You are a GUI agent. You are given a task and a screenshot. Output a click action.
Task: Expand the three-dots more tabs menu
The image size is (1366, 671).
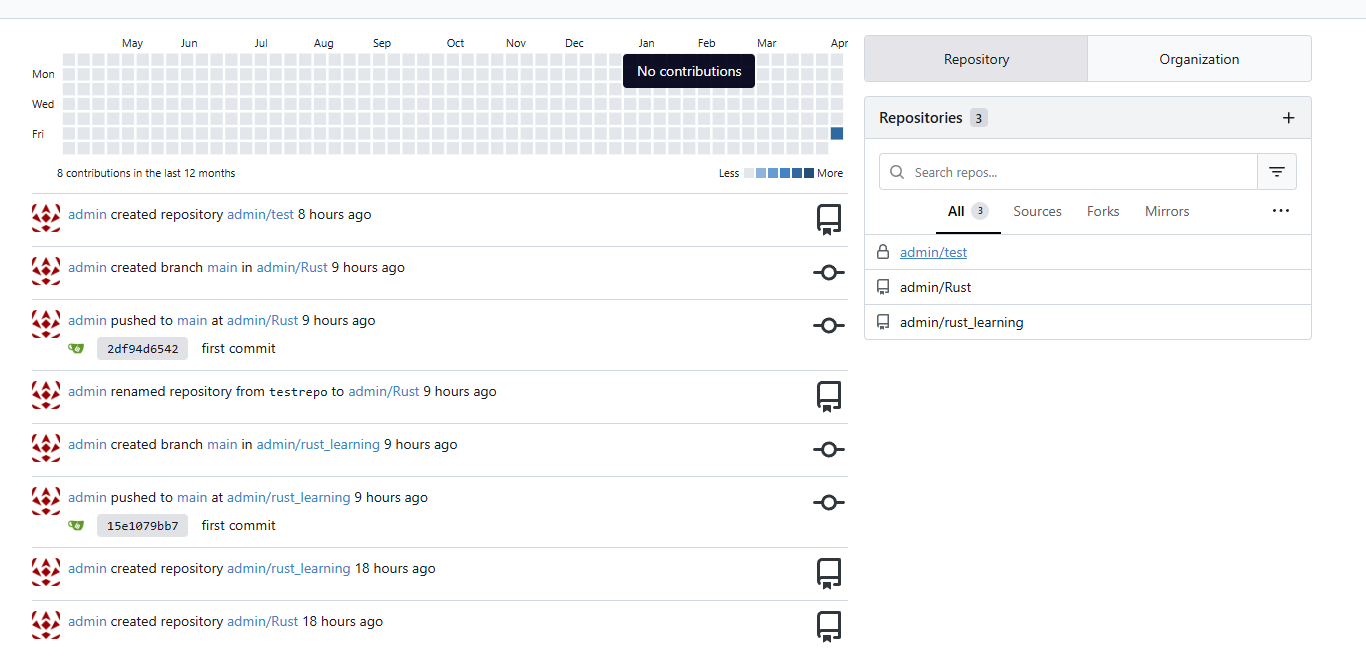1280,211
